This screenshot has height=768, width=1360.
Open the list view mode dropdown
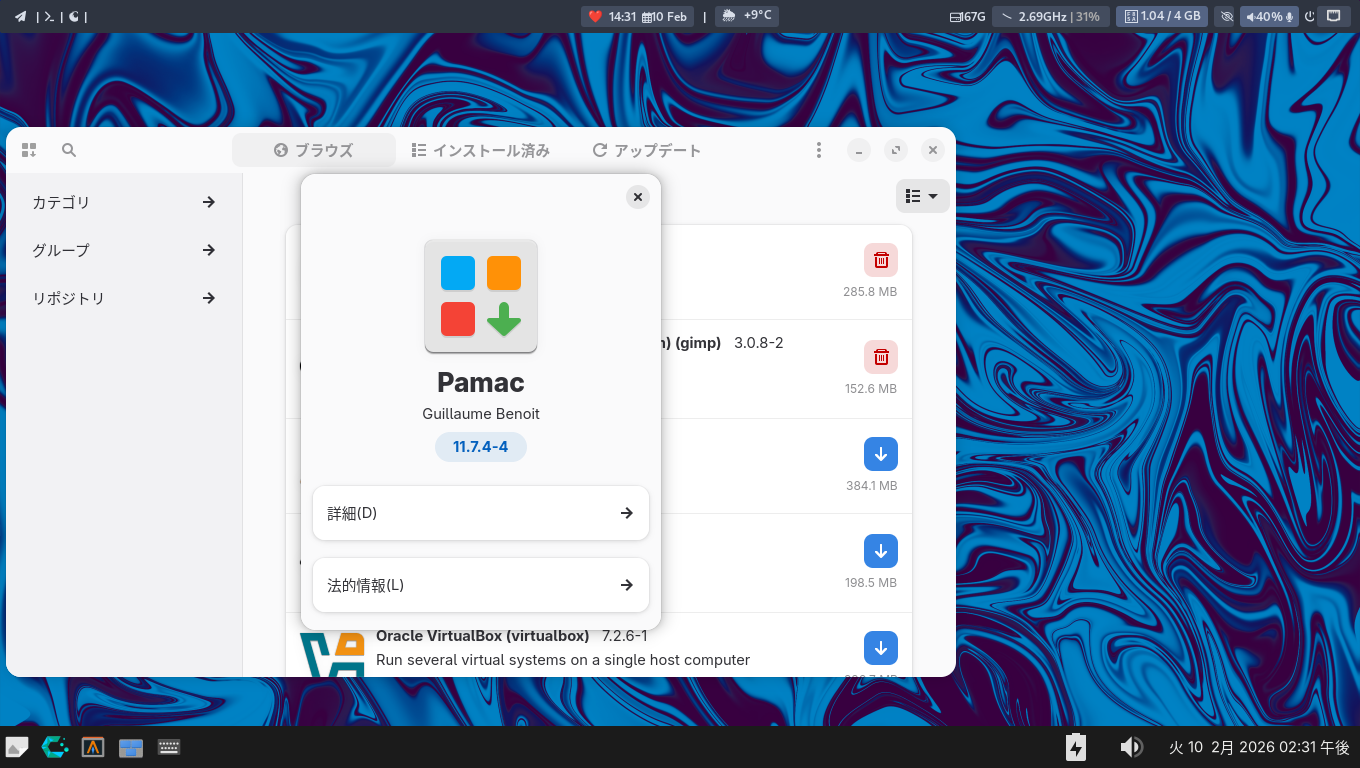click(922, 196)
